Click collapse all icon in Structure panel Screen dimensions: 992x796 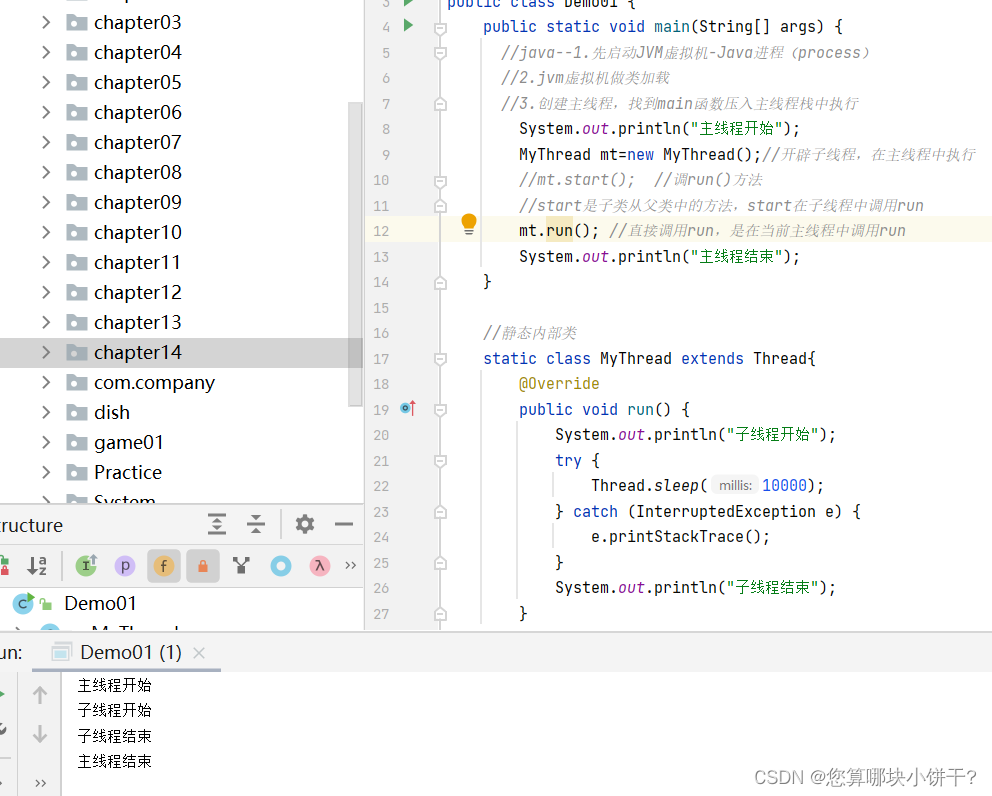255,524
